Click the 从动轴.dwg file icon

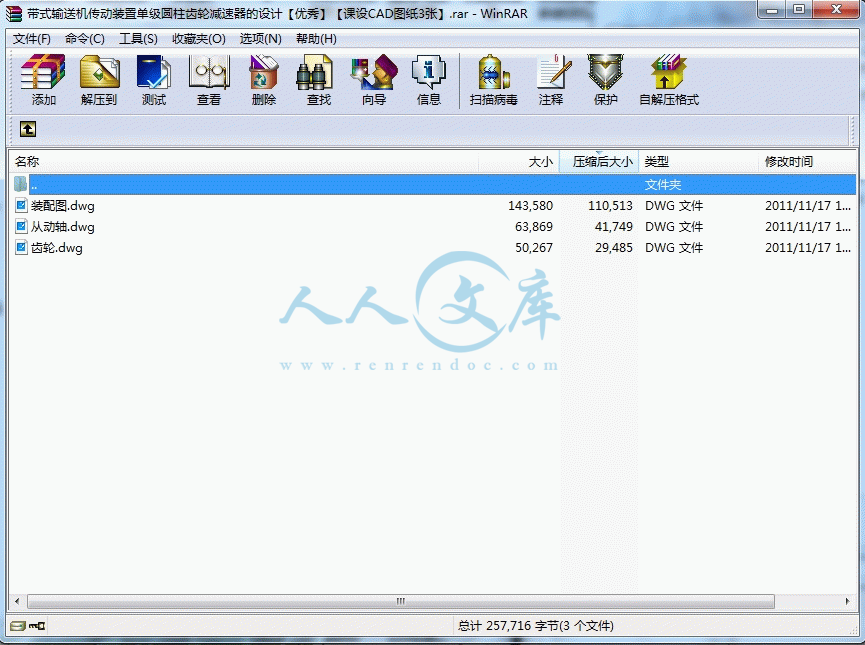tap(21, 227)
